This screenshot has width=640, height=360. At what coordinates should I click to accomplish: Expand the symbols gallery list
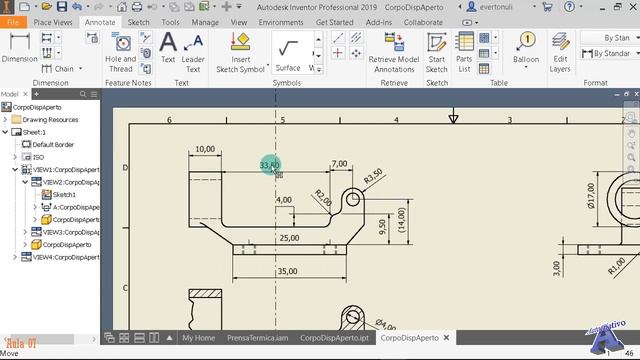pos(318,70)
